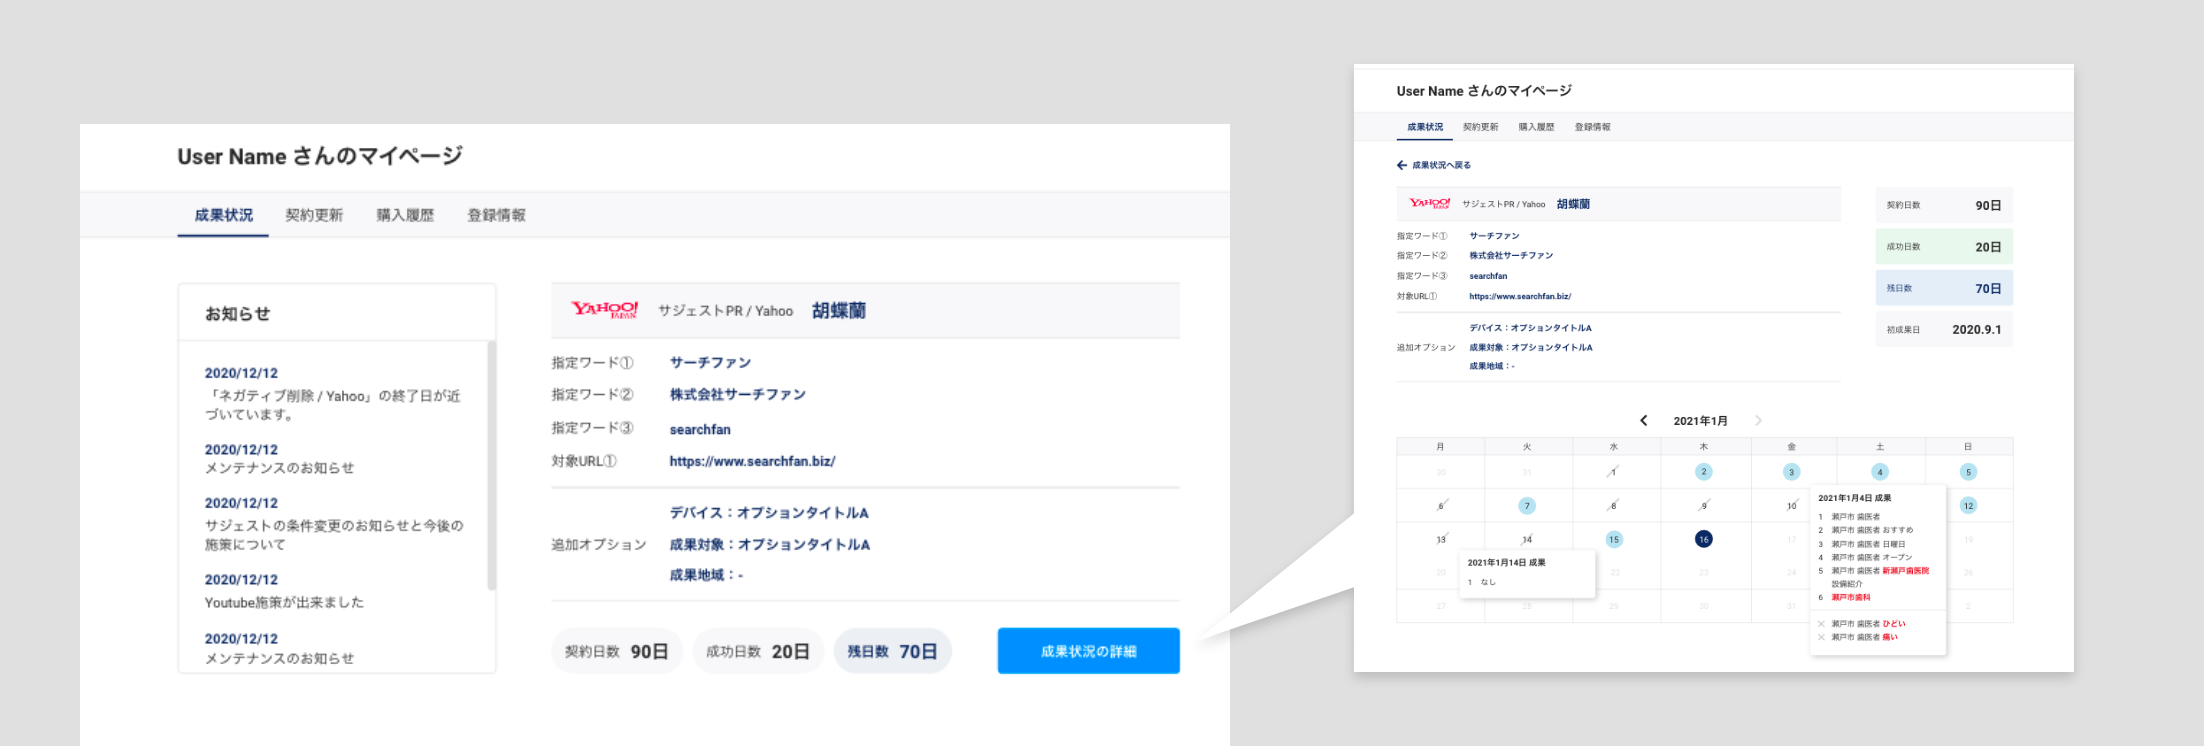Click 瀬戸市 歯医者 痛い row in popup
The height and width of the screenshot is (746, 2204).
click(x=1858, y=637)
